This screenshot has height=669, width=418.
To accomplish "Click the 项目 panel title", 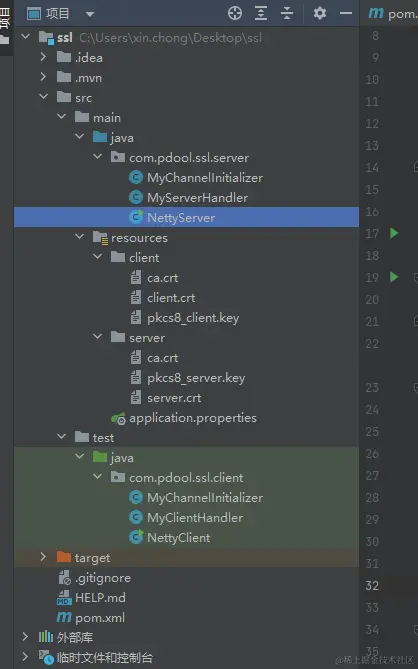I will [x=58, y=14].
